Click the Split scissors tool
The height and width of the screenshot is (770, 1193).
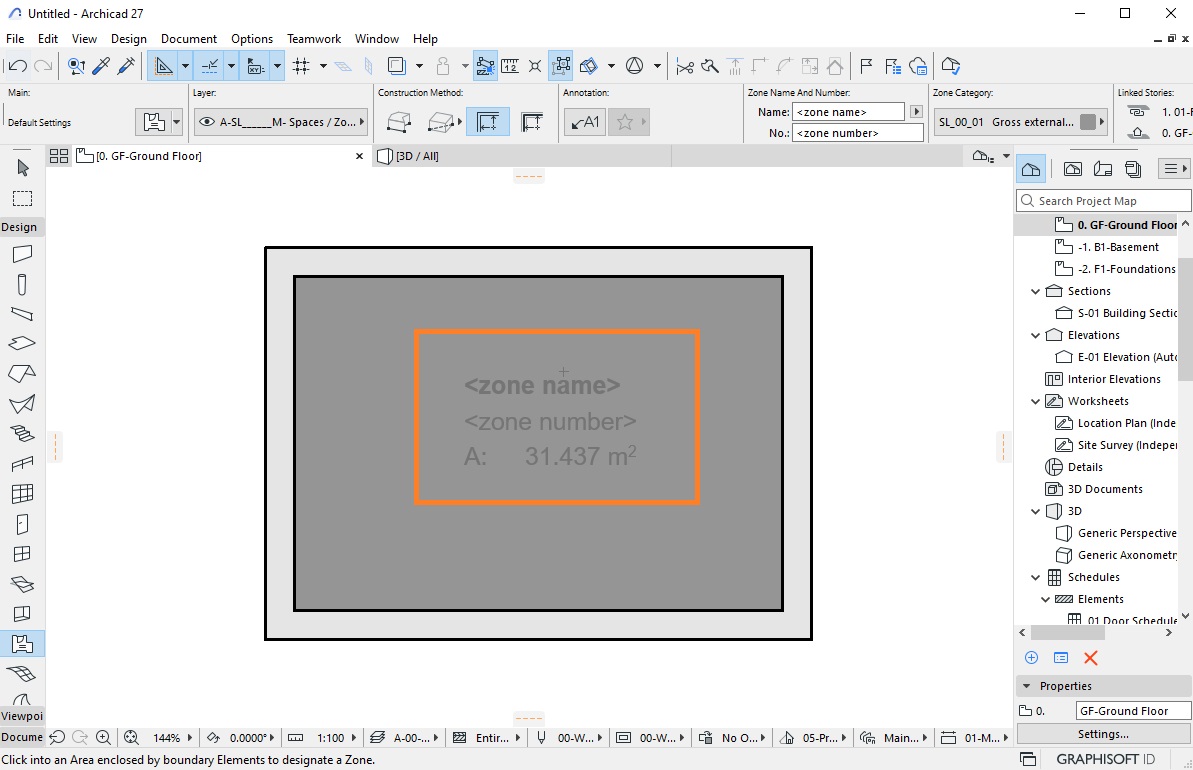tap(685, 66)
